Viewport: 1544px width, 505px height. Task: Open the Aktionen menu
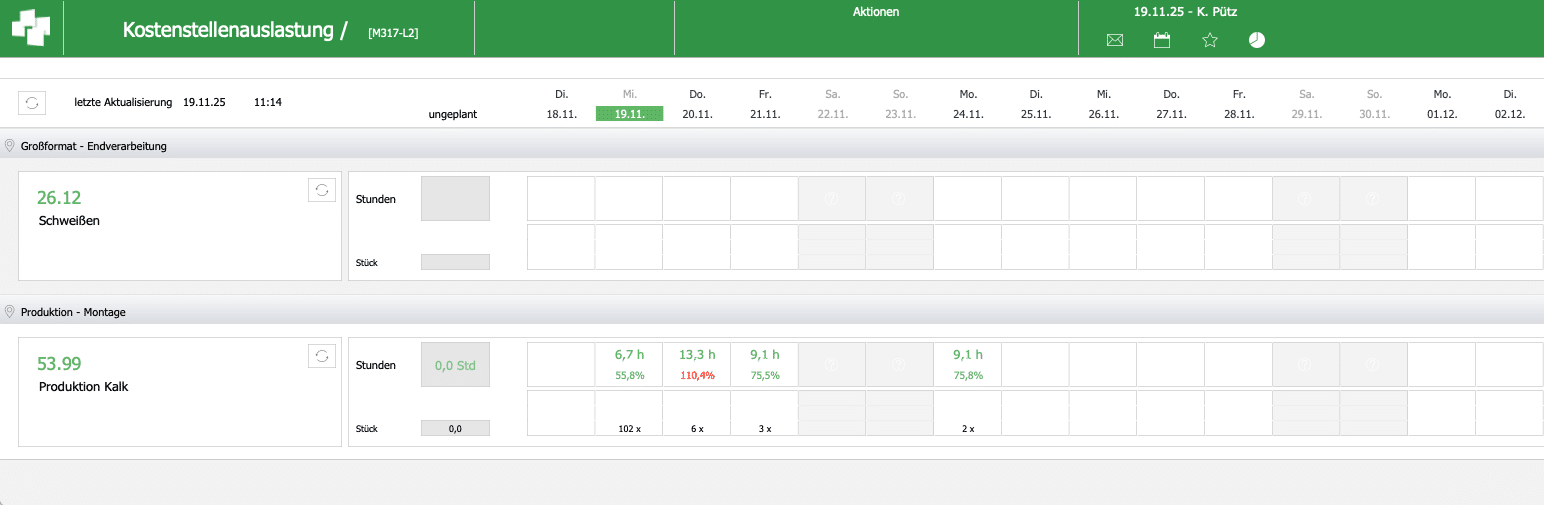point(875,12)
